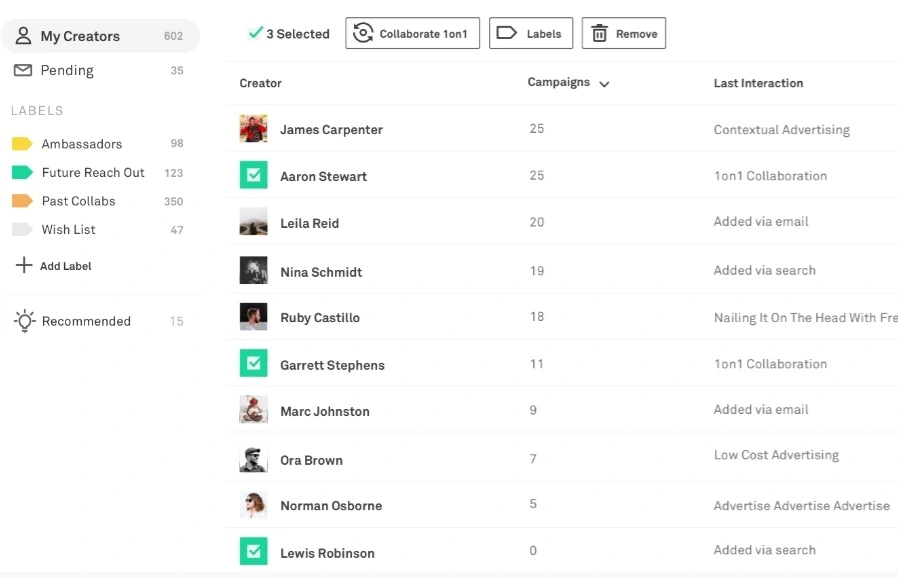Screen dimensions: 898x578
Task: Open the Pending list
Action: pos(100,70)
